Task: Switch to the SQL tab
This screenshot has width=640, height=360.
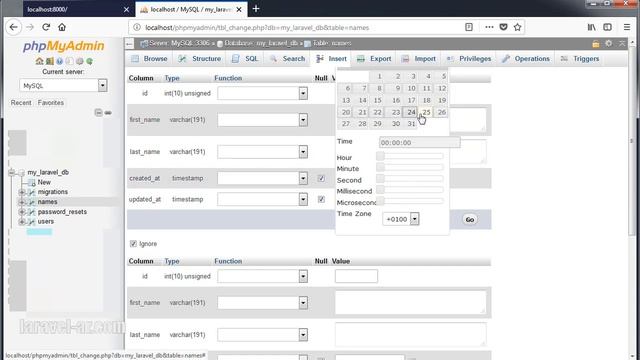Action: point(245,59)
